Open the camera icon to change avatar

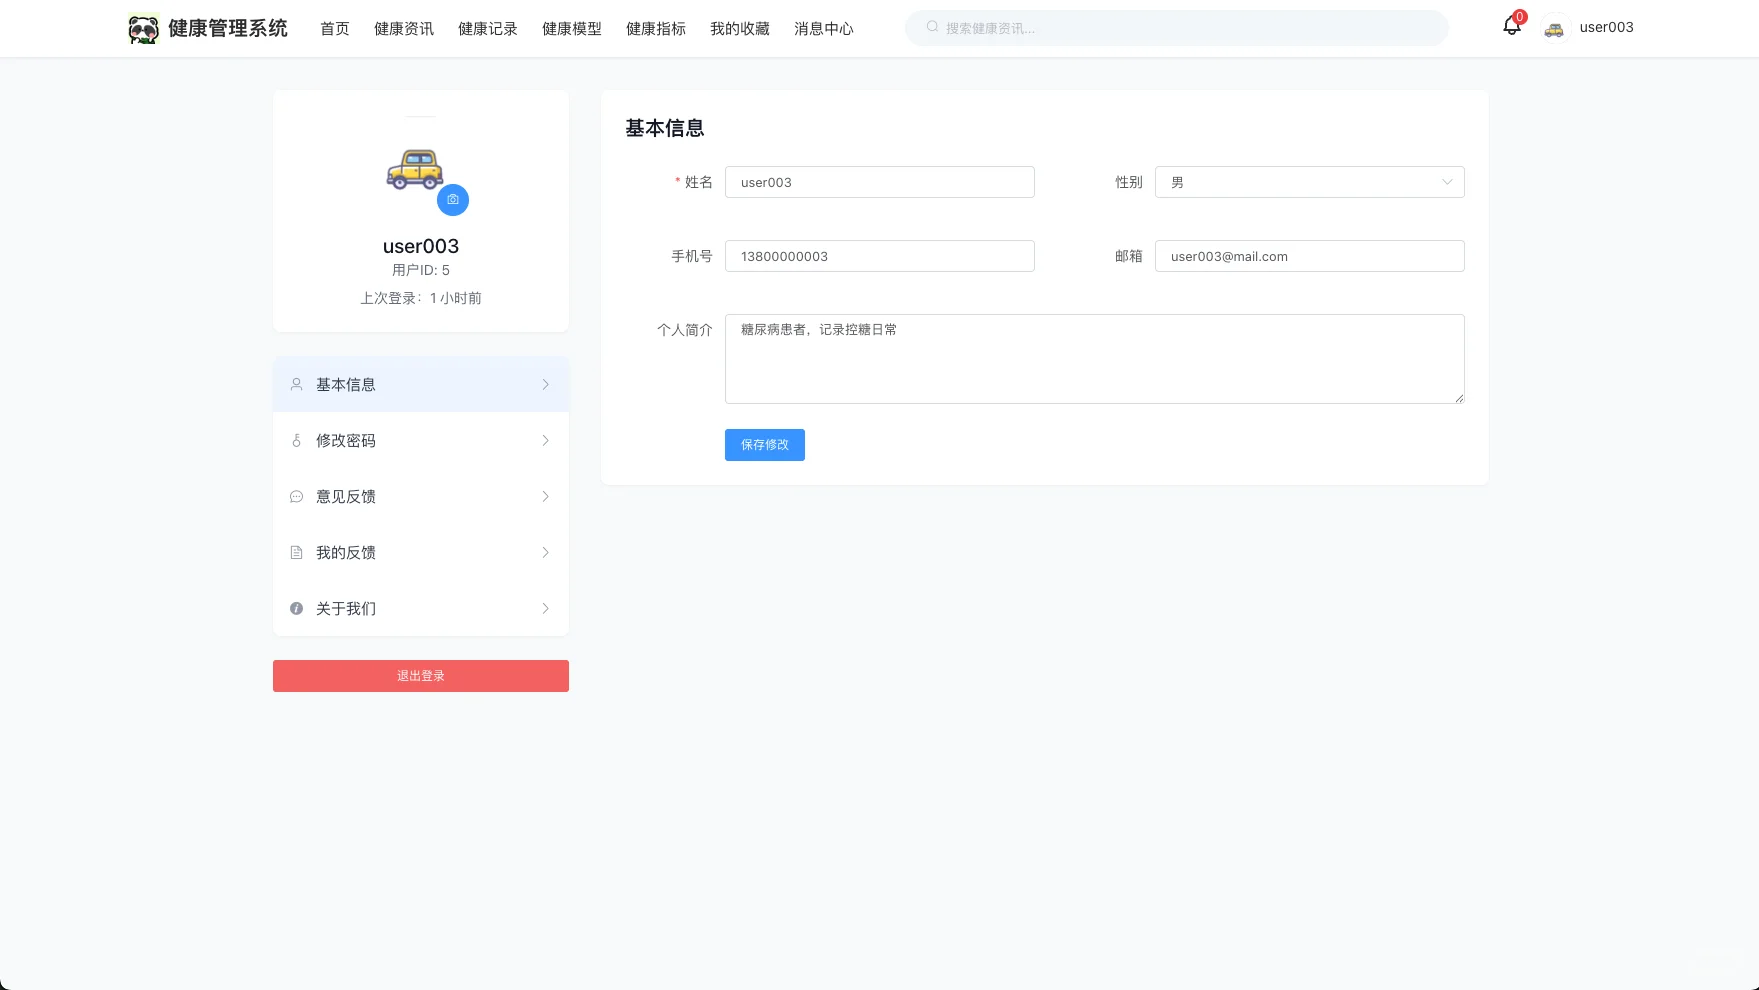coord(453,200)
